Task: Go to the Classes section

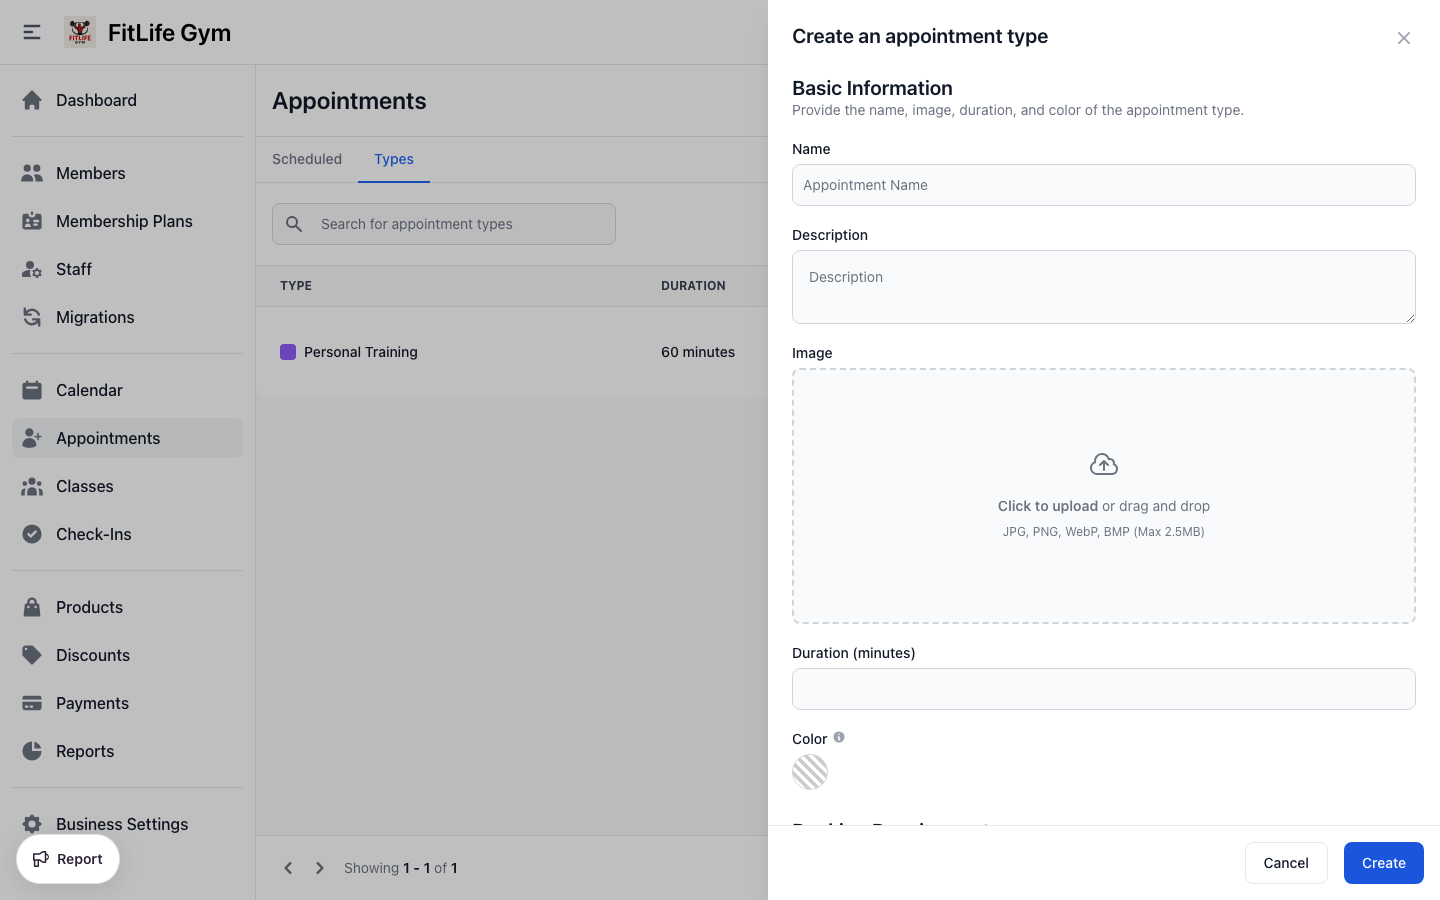Action: 84,486
